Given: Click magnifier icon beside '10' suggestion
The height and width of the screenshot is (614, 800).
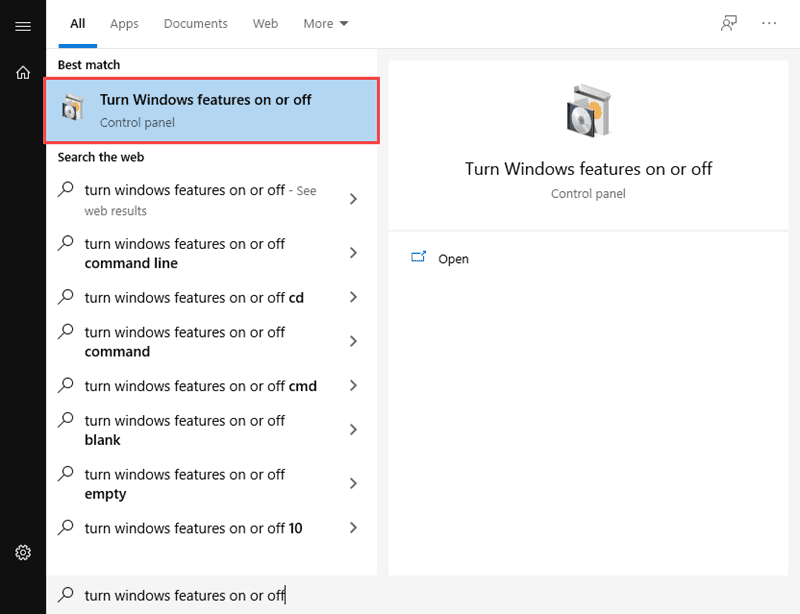Looking at the screenshot, I should (66, 527).
